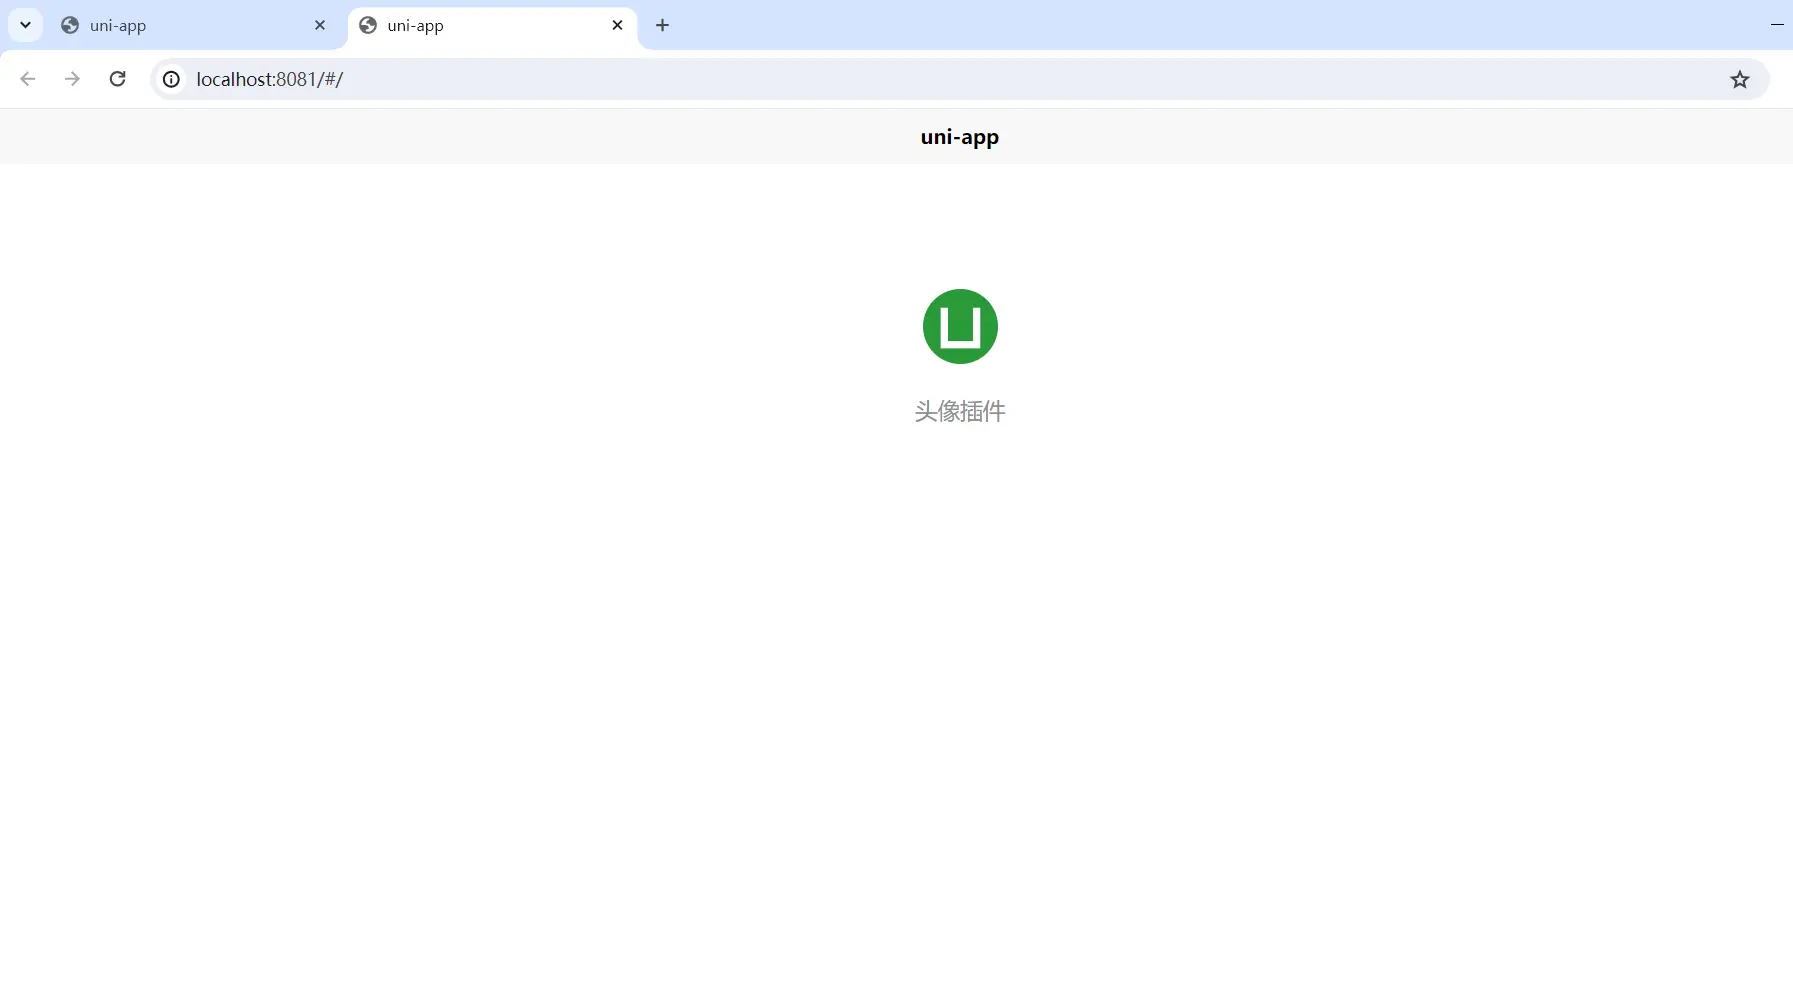Open the tab search dropdown arrow
Viewport: 1793px width, 986px height.
pos(26,25)
